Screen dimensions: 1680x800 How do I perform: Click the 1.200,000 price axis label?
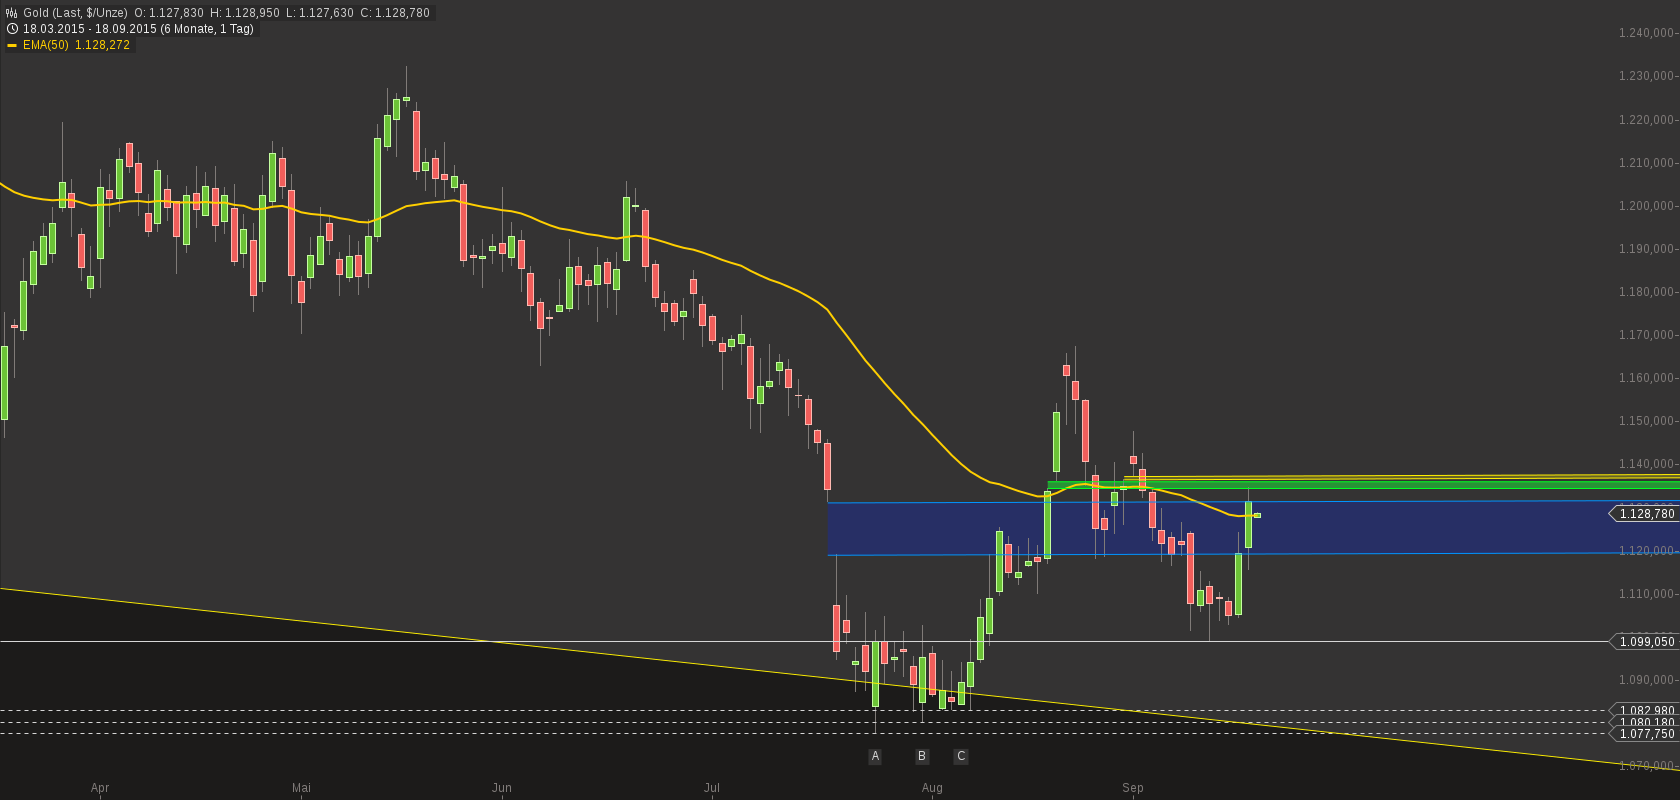[x=1646, y=206]
